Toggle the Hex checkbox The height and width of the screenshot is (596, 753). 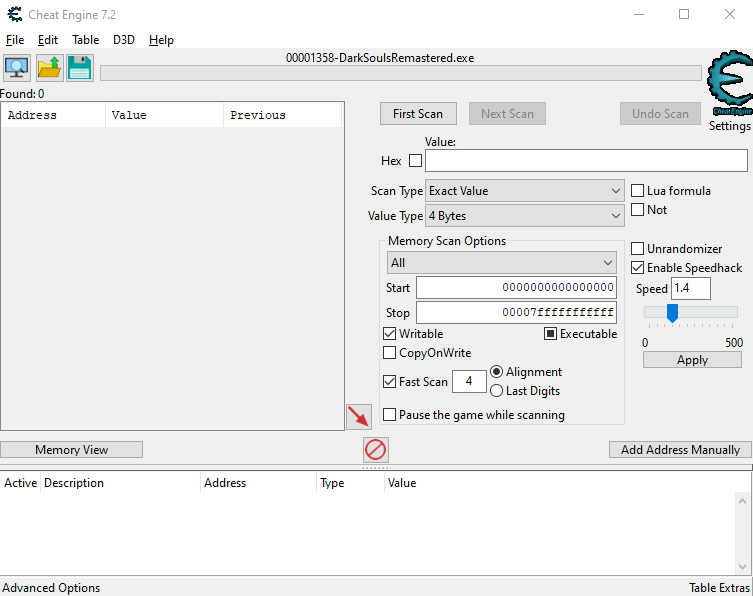[415, 160]
